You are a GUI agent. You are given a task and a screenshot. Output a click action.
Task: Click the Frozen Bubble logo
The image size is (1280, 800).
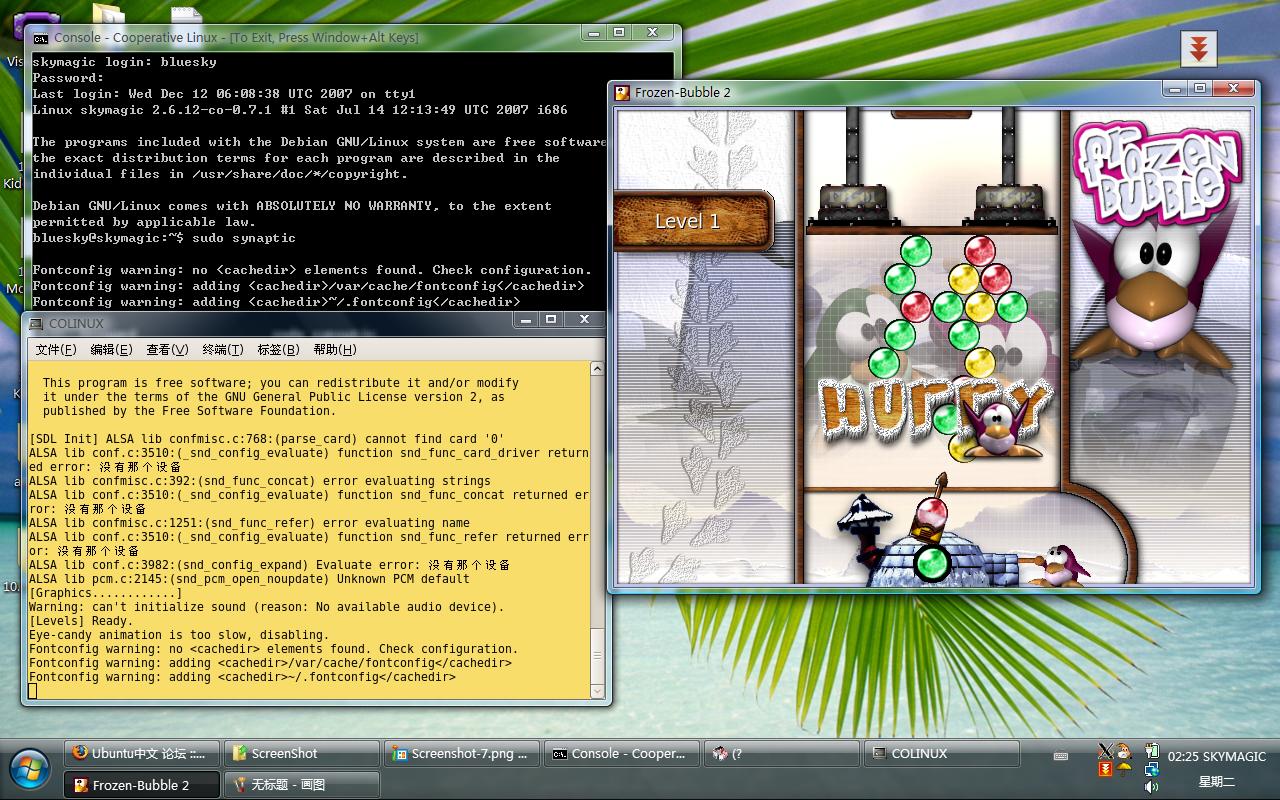tap(1159, 172)
